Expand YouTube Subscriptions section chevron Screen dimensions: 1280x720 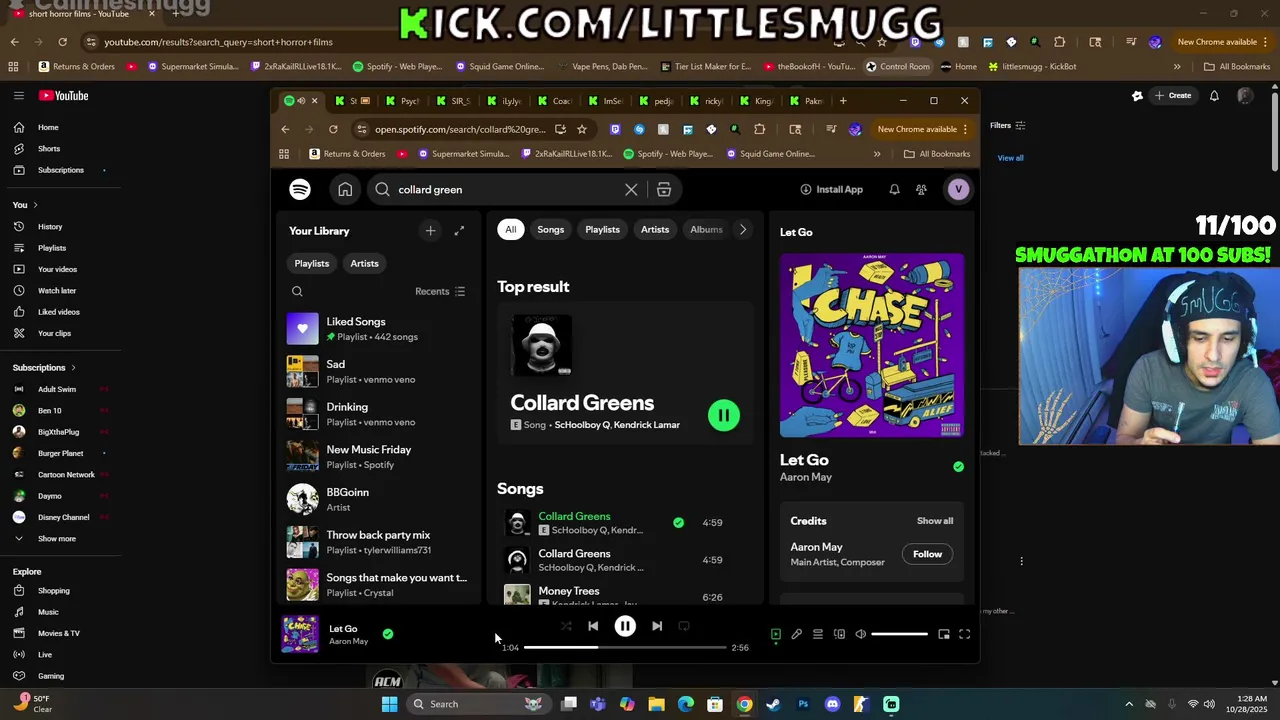click(73, 368)
